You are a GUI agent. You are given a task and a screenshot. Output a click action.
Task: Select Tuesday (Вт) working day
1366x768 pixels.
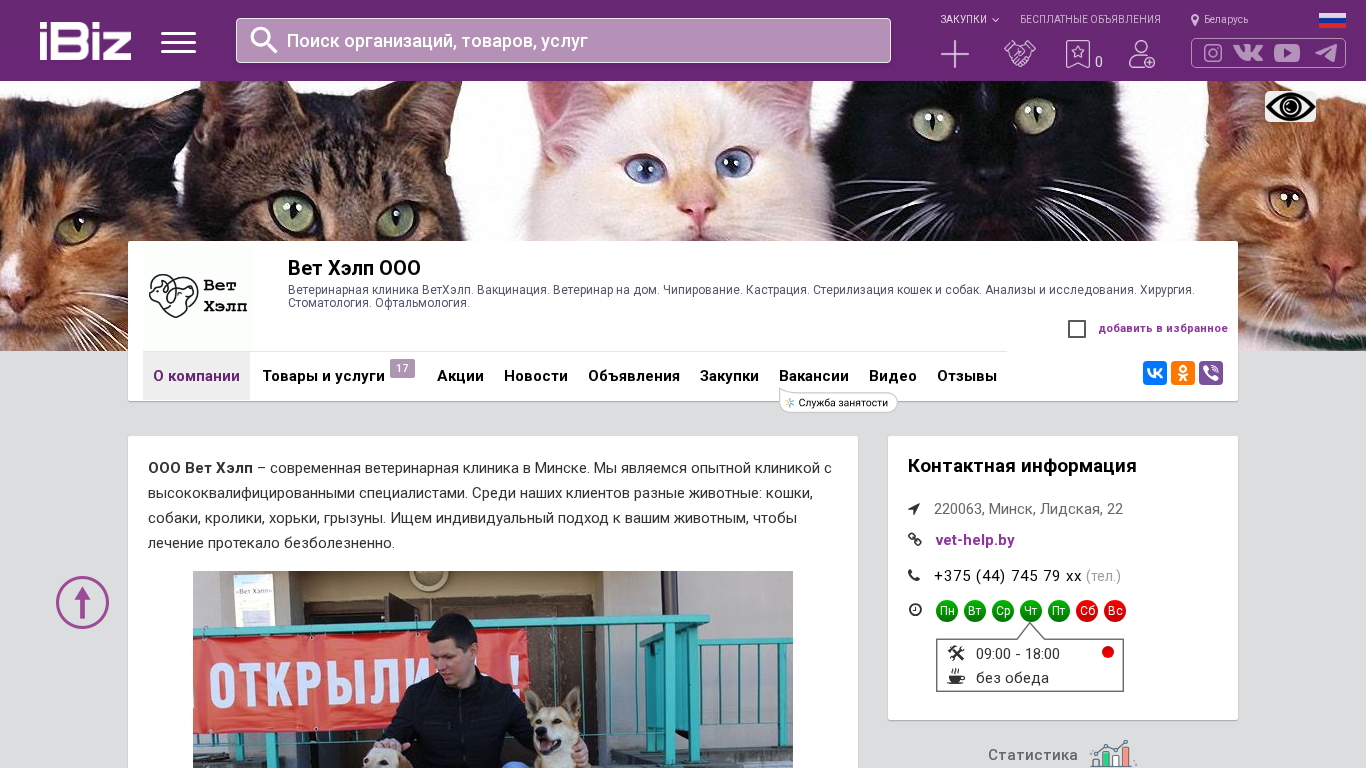(x=975, y=611)
